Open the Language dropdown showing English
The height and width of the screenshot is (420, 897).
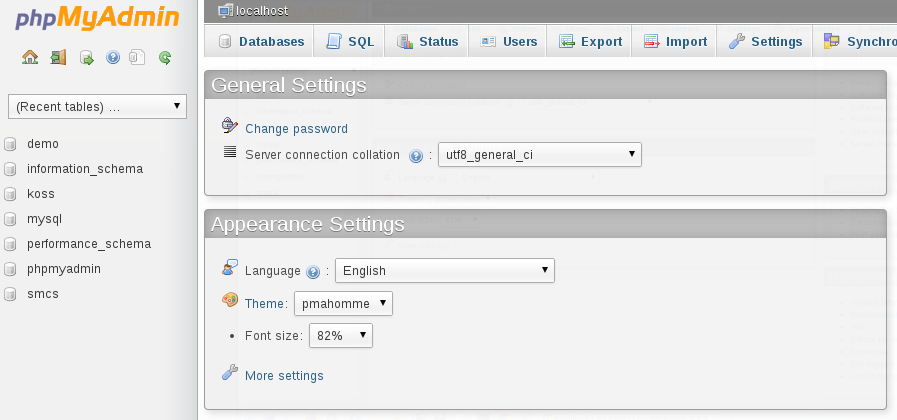444,271
